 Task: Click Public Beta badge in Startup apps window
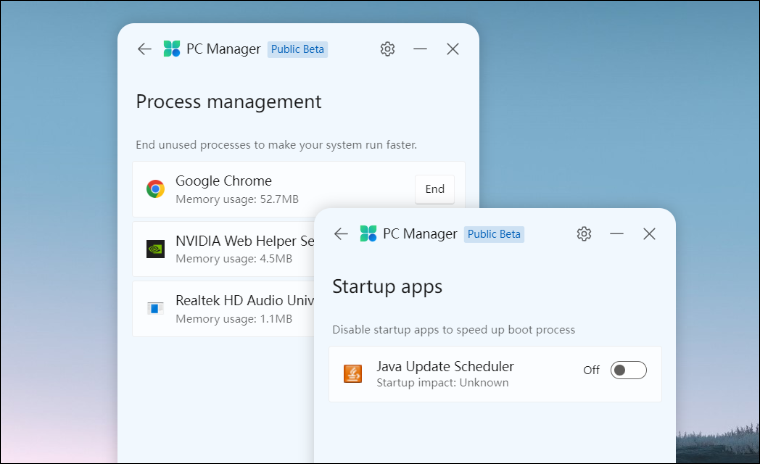click(494, 234)
